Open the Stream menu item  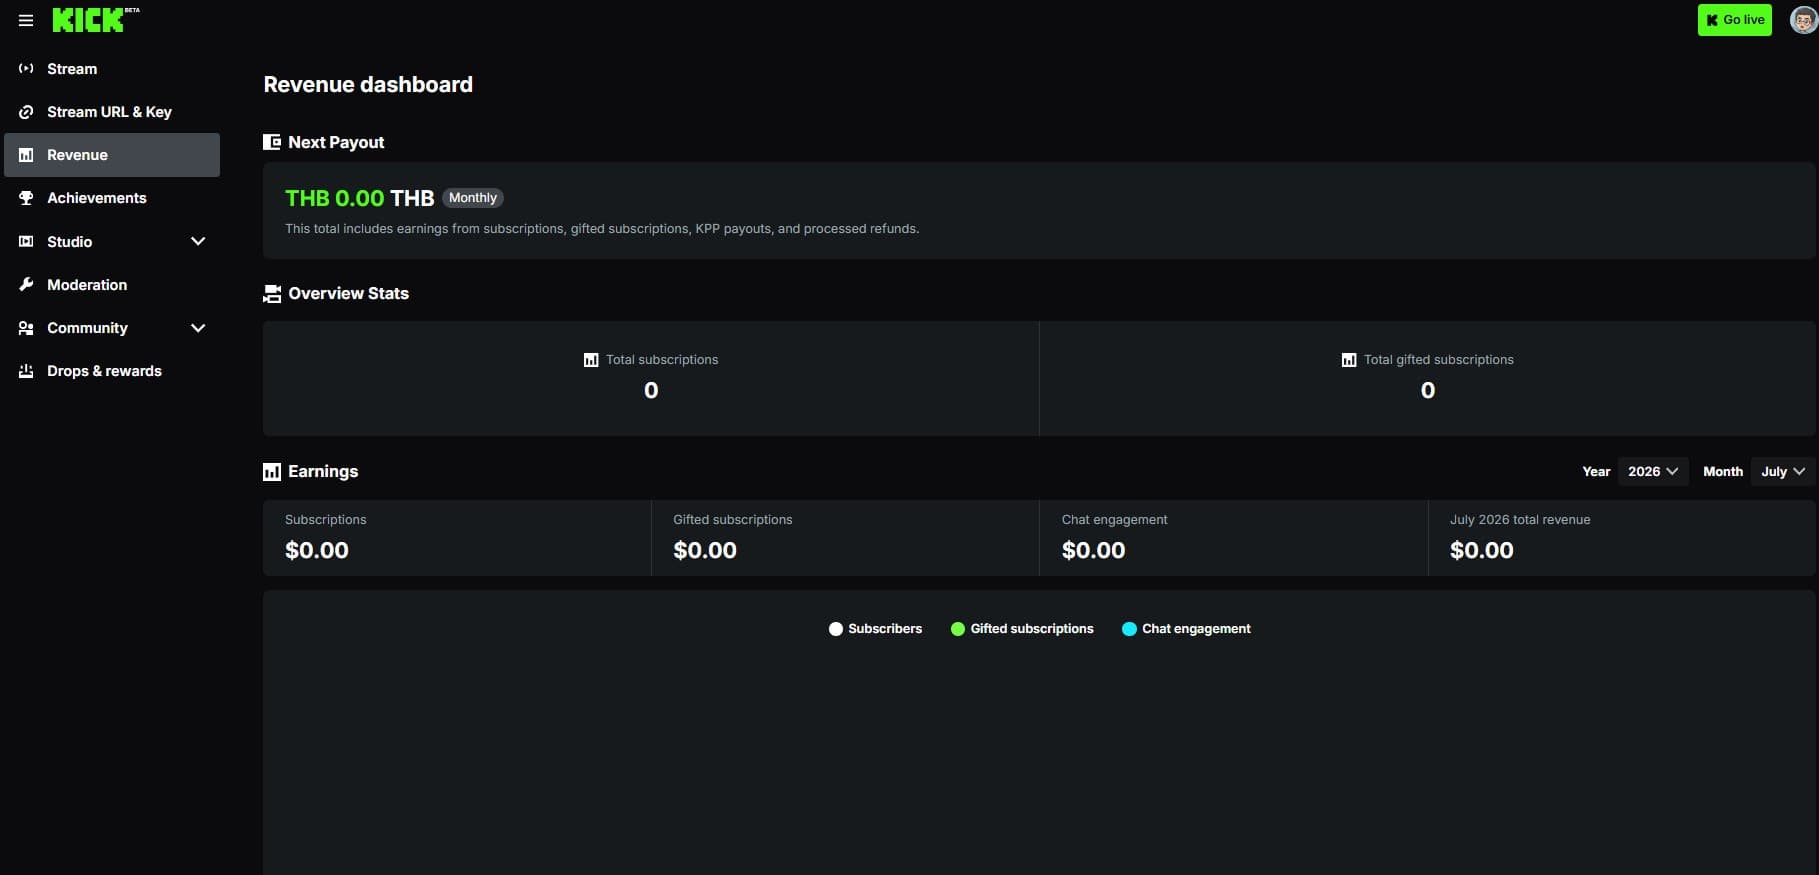coord(112,69)
